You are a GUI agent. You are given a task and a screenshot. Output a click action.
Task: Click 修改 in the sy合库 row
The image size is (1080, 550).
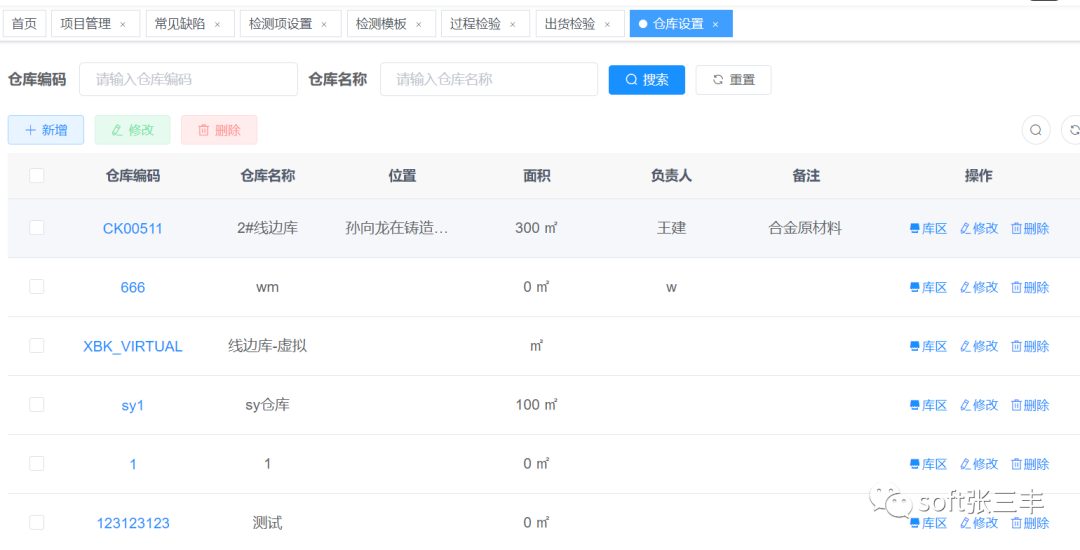pos(979,405)
